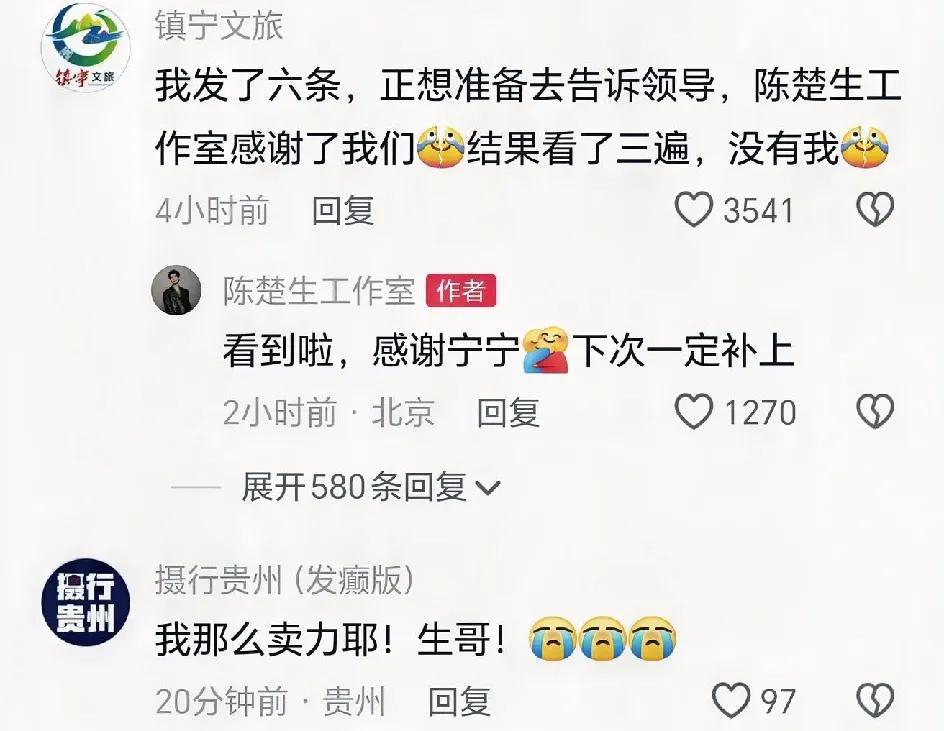944x731 pixels.
Task: Dislike the 摄行贵州 comment using broken heart
Action: point(875,700)
